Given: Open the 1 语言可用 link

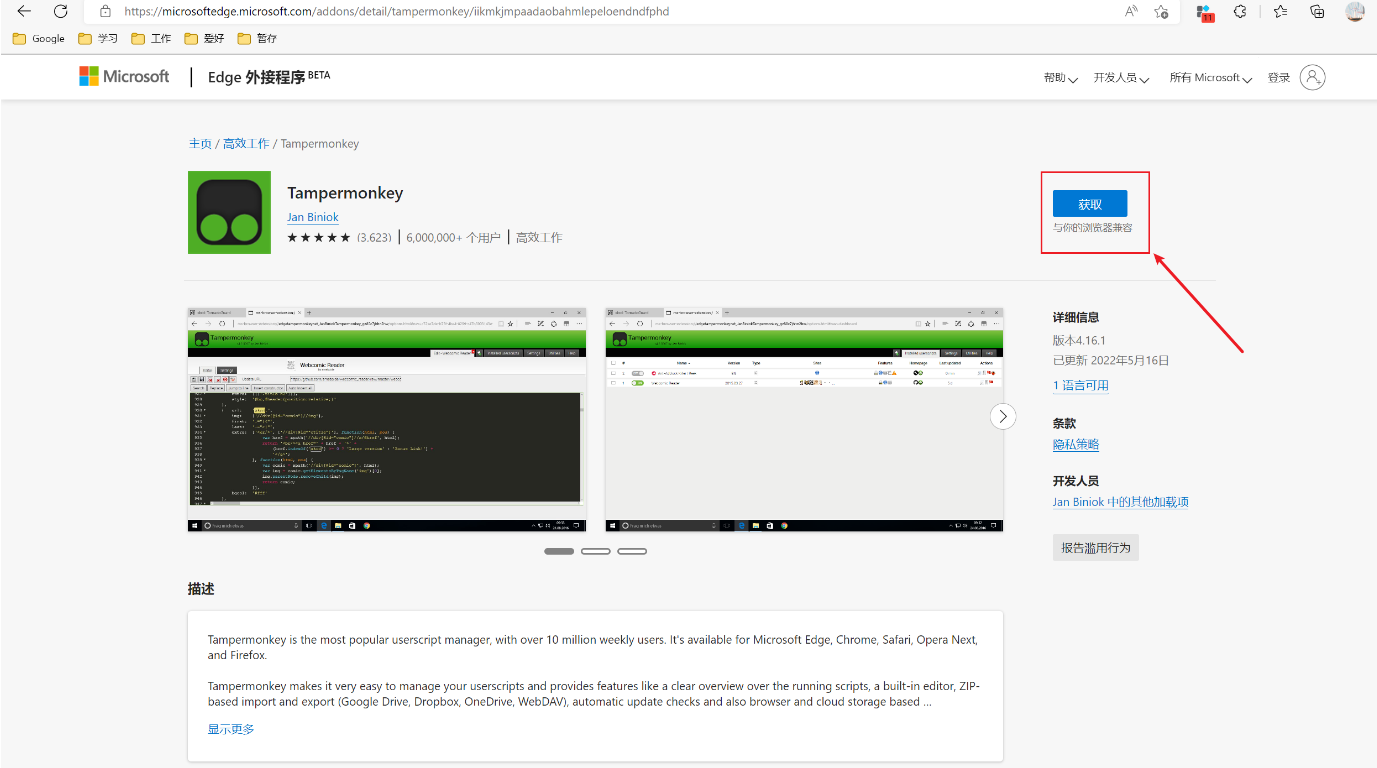Looking at the screenshot, I should [x=1081, y=385].
